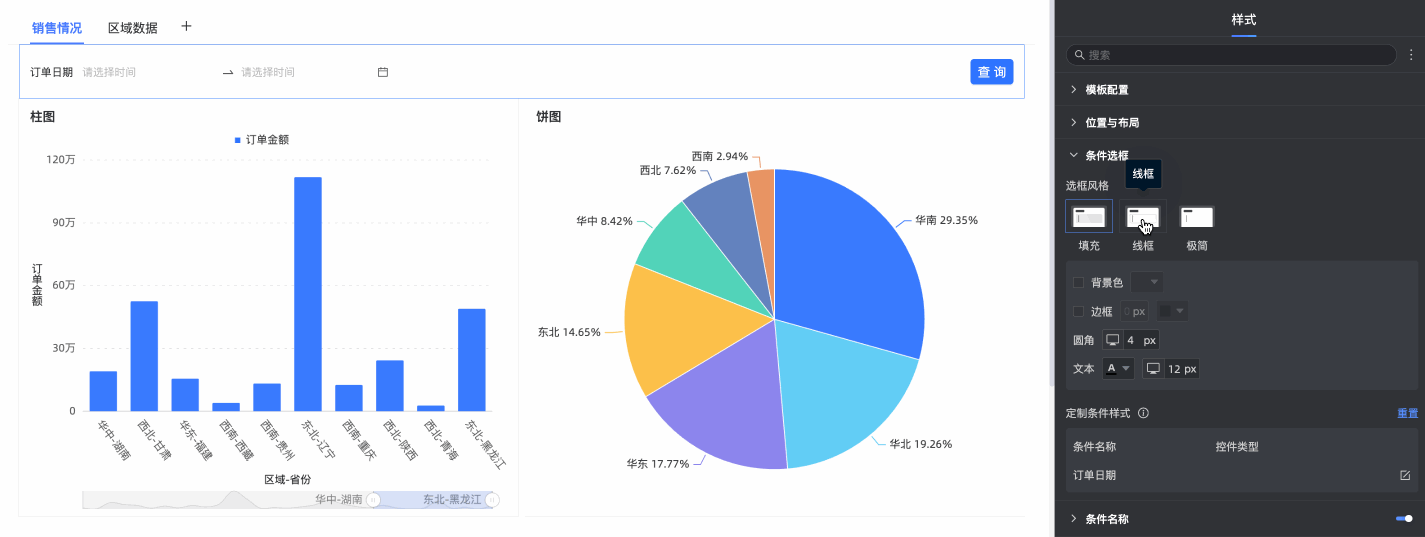Open the calendar icon for order date
The image size is (1425, 537).
(383, 72)
